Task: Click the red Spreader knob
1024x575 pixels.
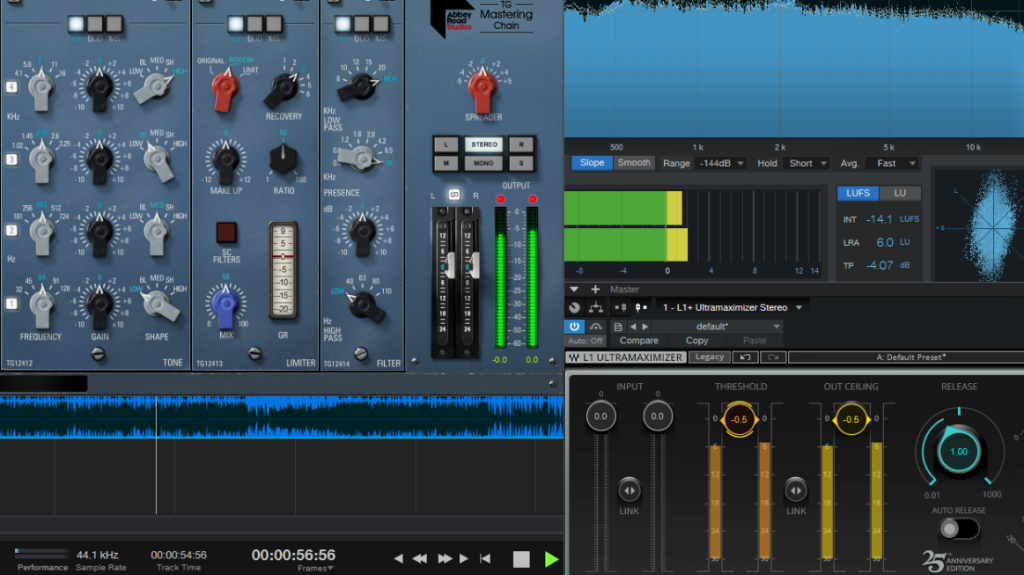Action: pos(483,90)
